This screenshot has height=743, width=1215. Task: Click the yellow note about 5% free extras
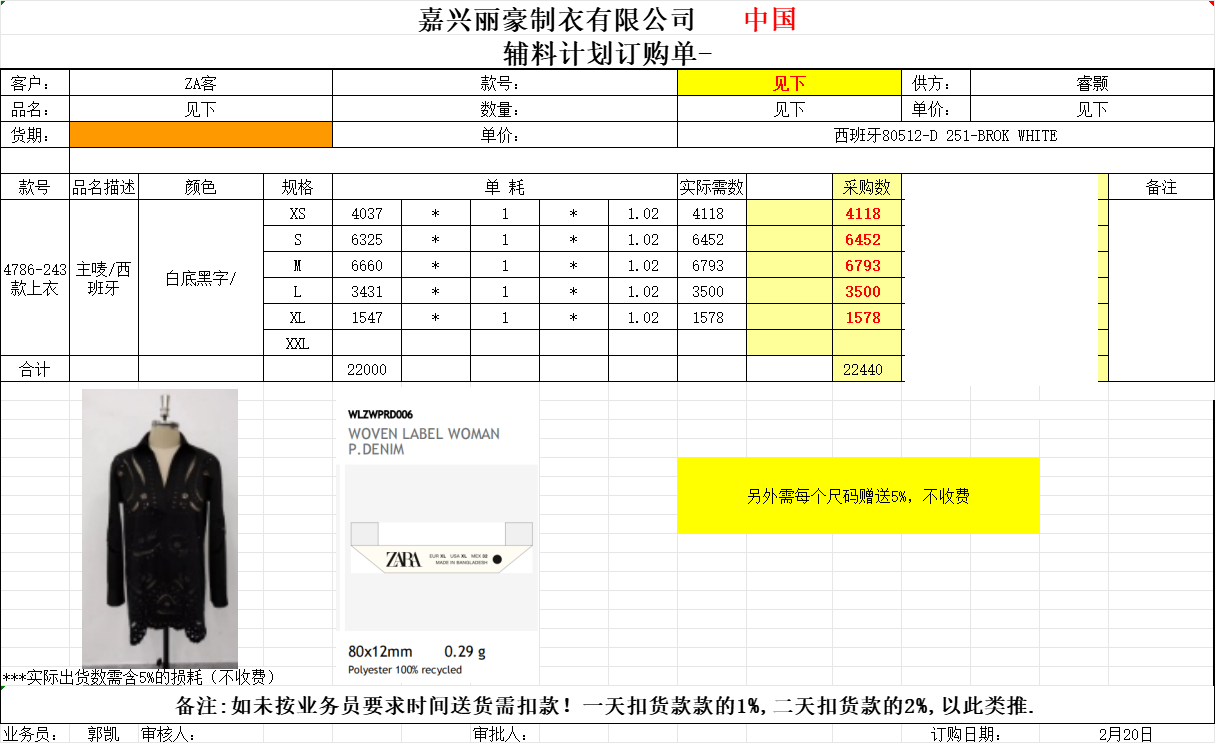(858, 496)
